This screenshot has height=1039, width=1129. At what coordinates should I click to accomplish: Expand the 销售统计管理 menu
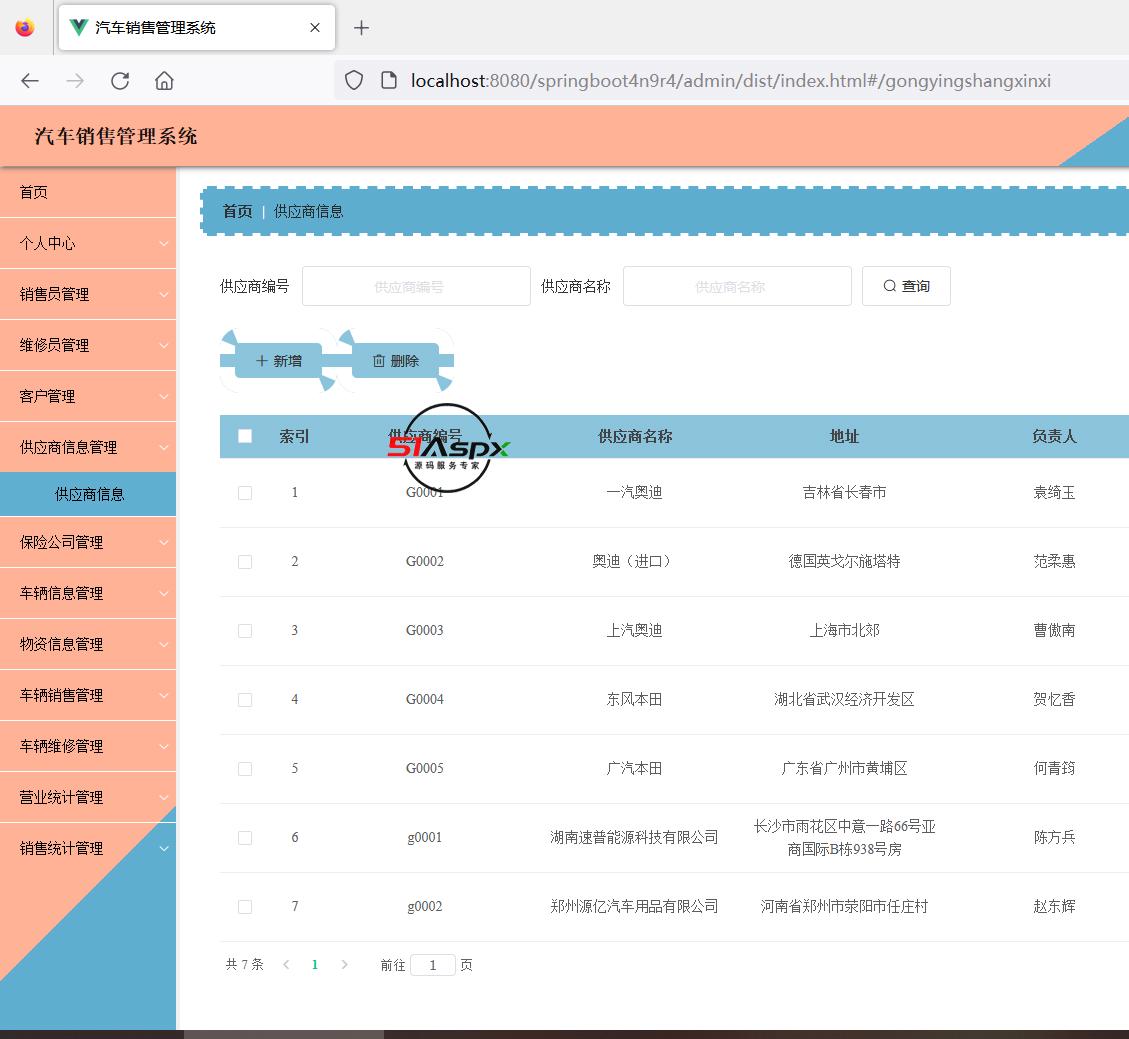click(88, 849)
